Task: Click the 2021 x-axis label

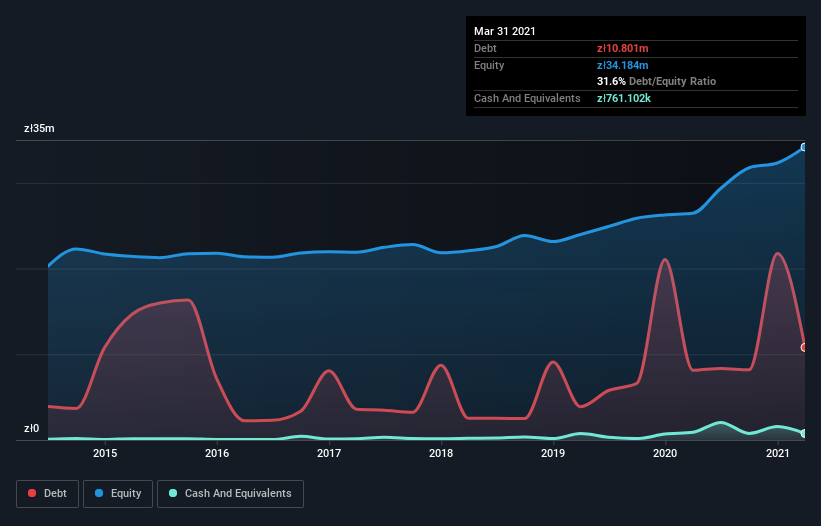Action: coord(778,453)
